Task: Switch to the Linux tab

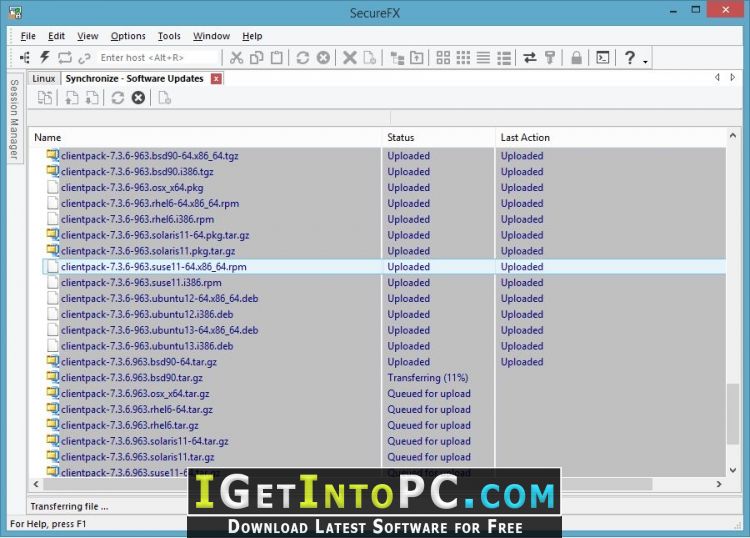Action: coord(44,78)
